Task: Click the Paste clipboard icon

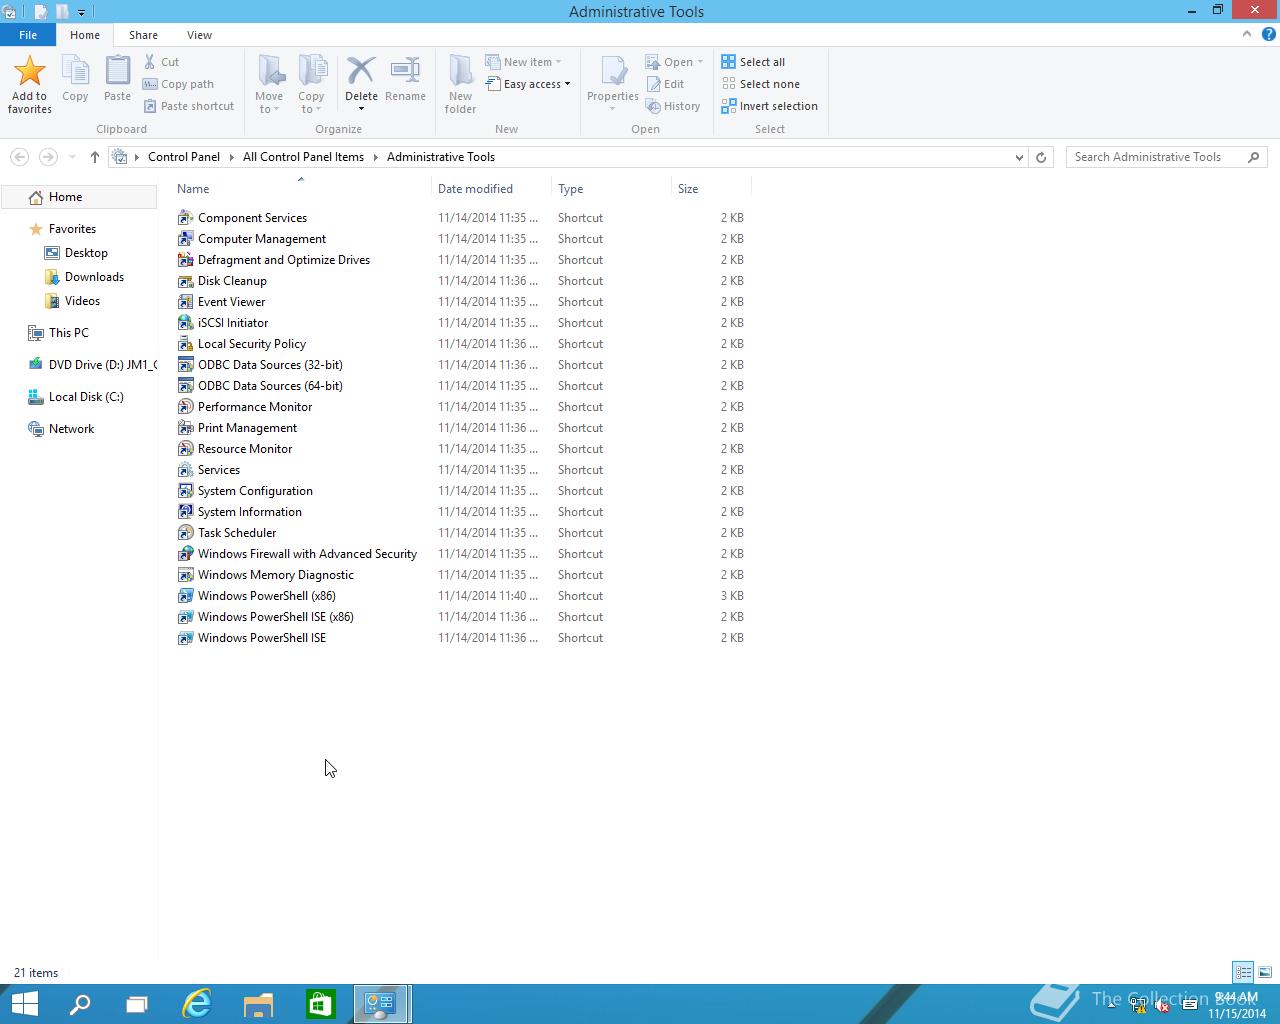Action: pyautogui.click(x=117, y=71)
